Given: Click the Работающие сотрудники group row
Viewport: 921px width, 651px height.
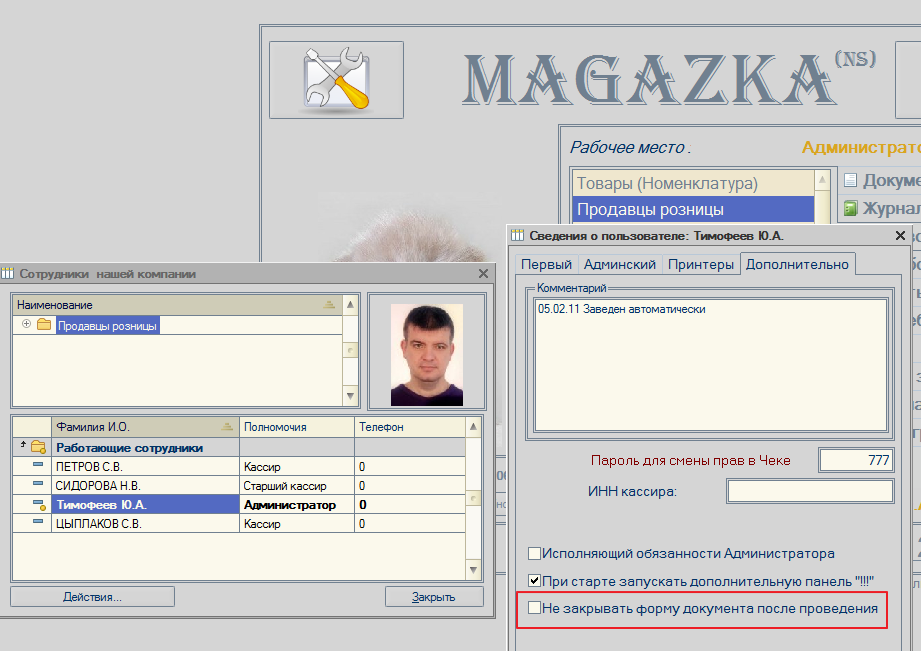Looking at the screenshot, I should 238,448.
